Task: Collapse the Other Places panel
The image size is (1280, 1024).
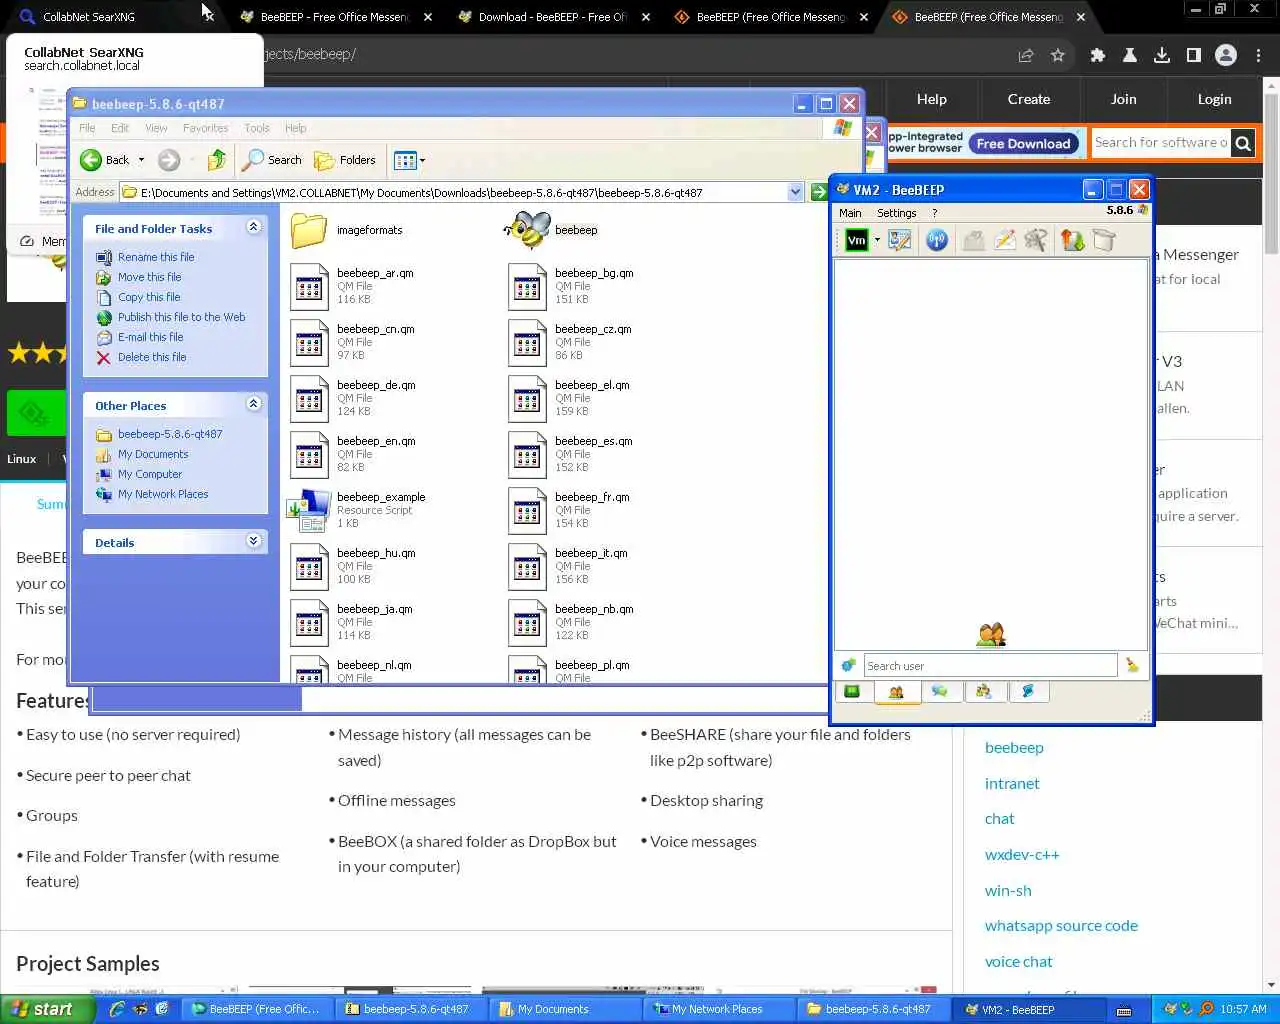Action: click(x=254, y=404)
